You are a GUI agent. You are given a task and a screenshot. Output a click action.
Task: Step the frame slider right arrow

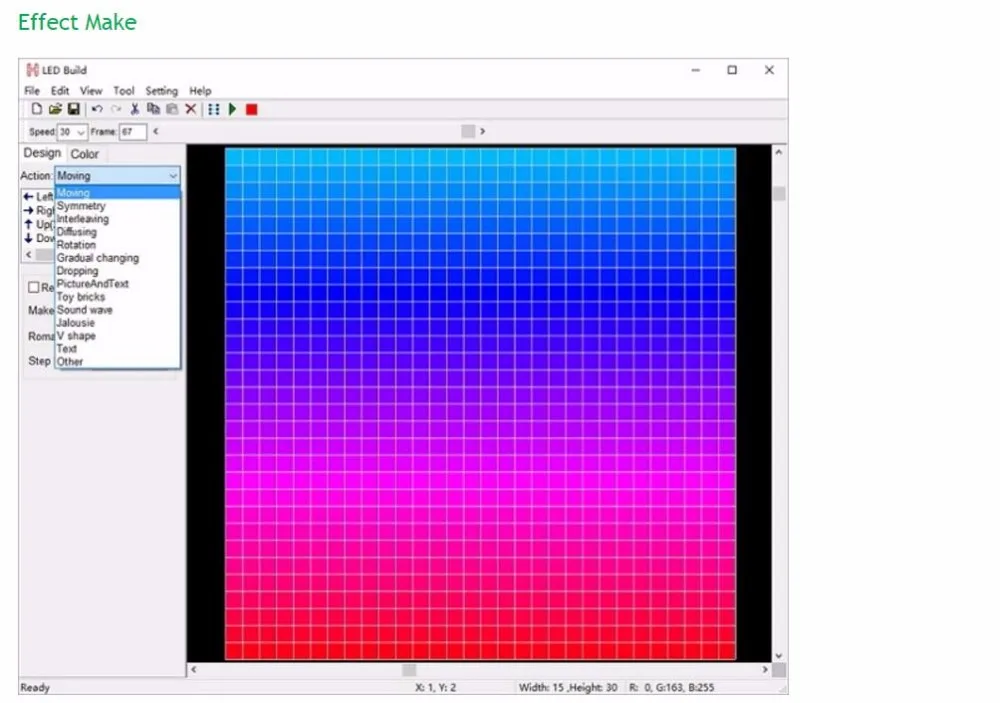pyautogui.click(x=483, y=131)
